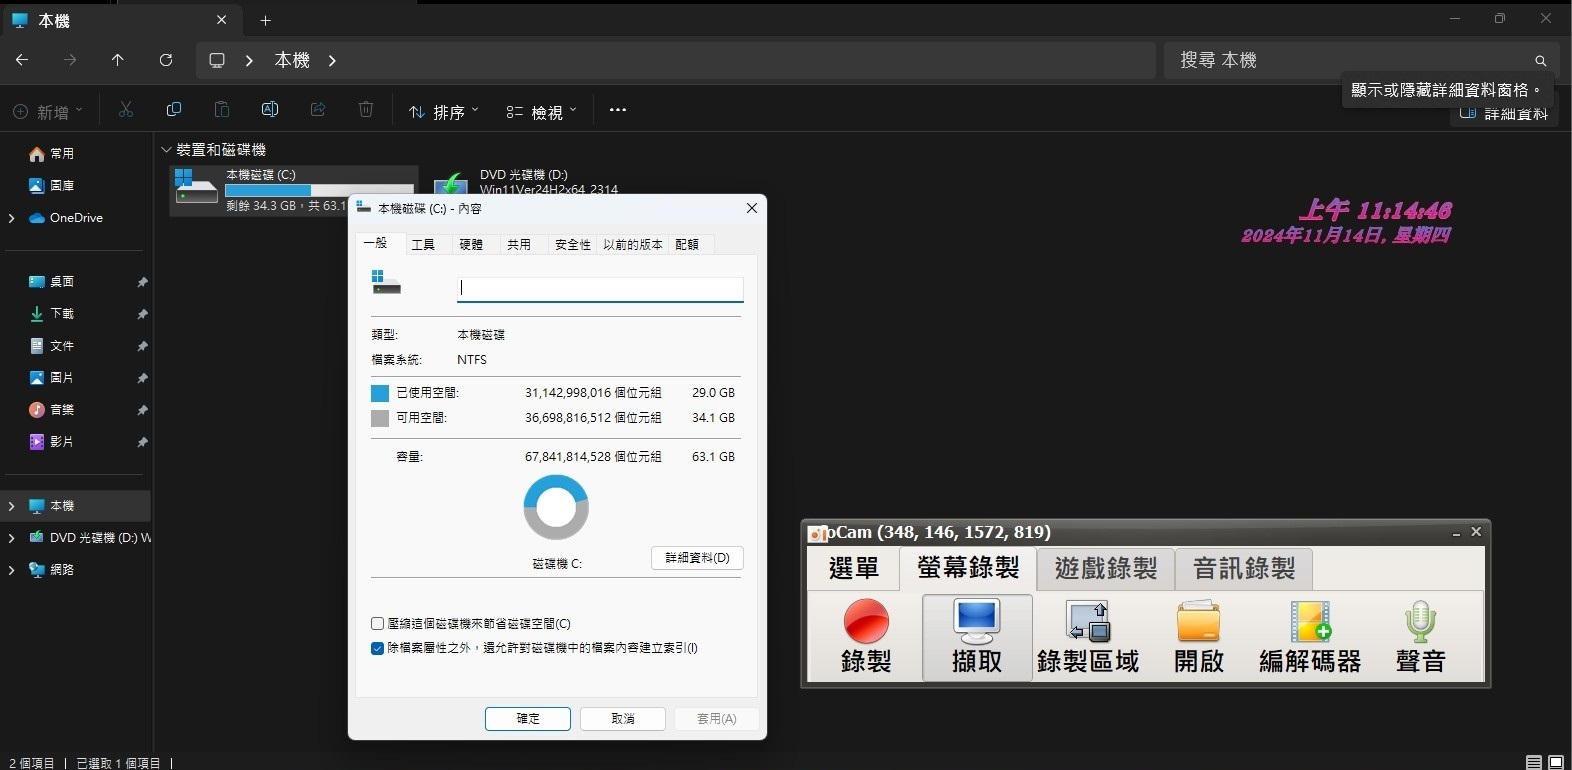The height and width of the screenshot is (770, 1572).
Task: Expand the OneDrive tree node
Action: click(12, 218)
